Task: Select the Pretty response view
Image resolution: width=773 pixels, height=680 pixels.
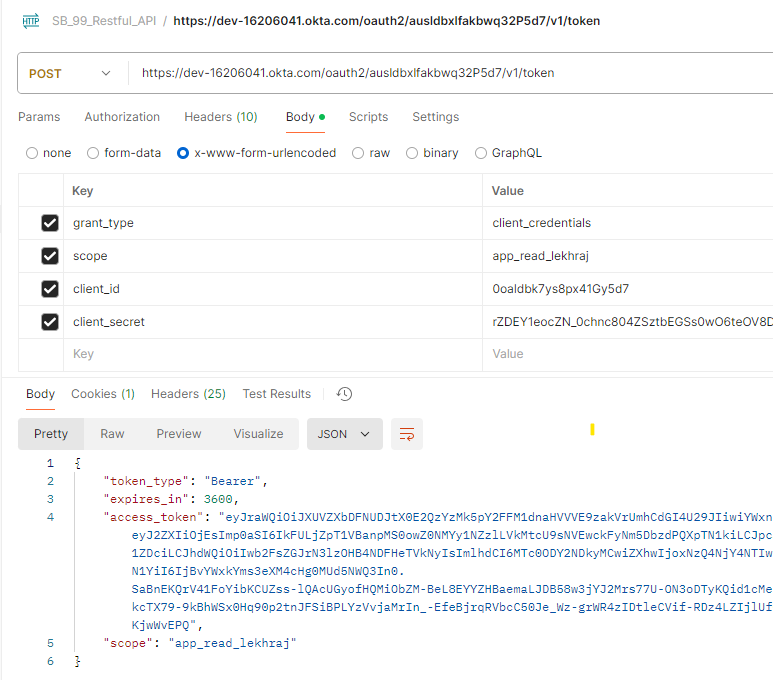Action: (x=51, y=434)
